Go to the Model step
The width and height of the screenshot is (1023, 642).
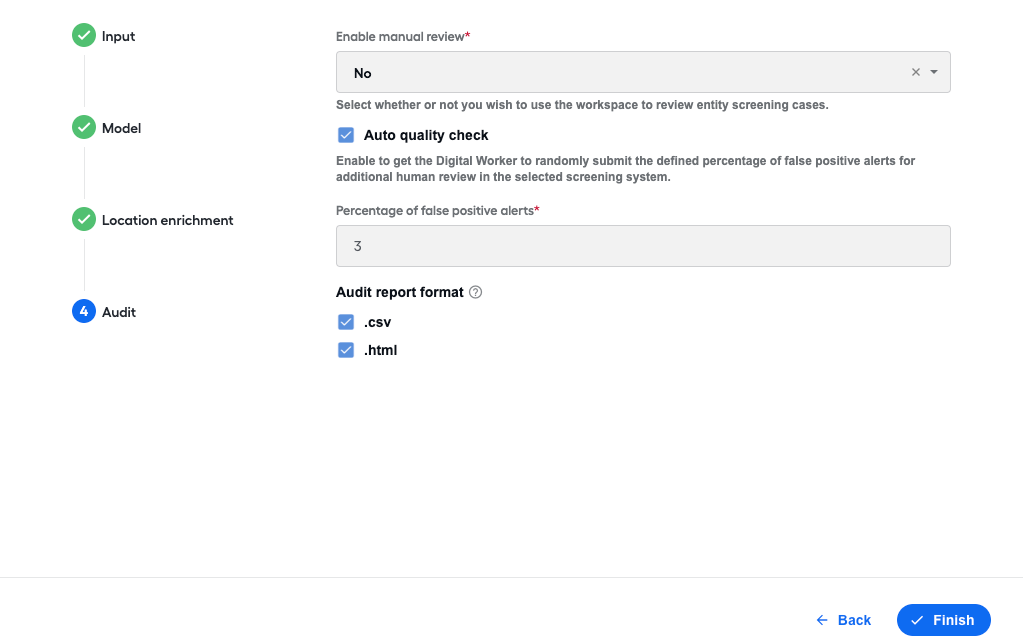121,128
